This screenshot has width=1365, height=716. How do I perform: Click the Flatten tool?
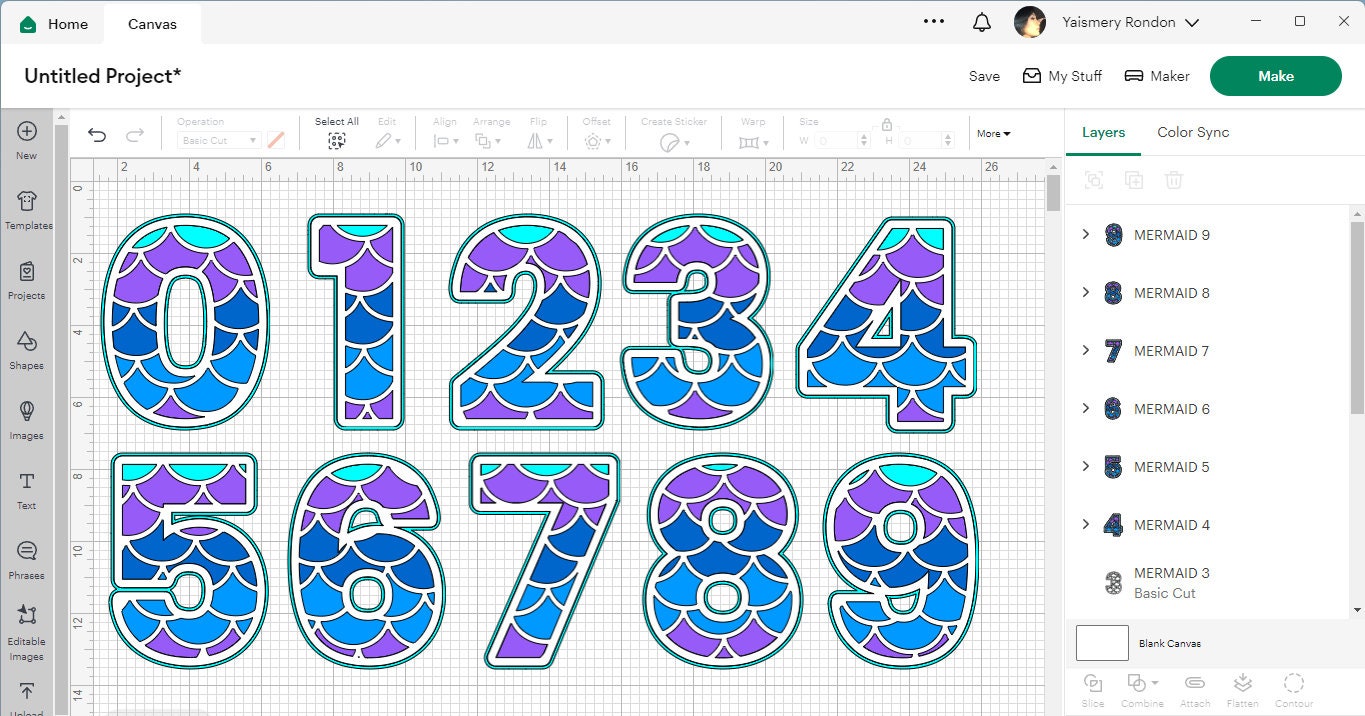click(1243, 690)
